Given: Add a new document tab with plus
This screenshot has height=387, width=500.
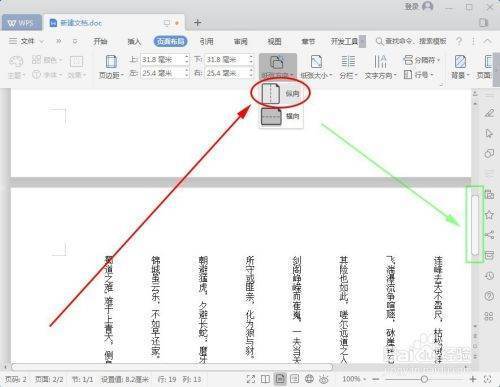Looking at the screenshot, I should [x=197, y=22].
